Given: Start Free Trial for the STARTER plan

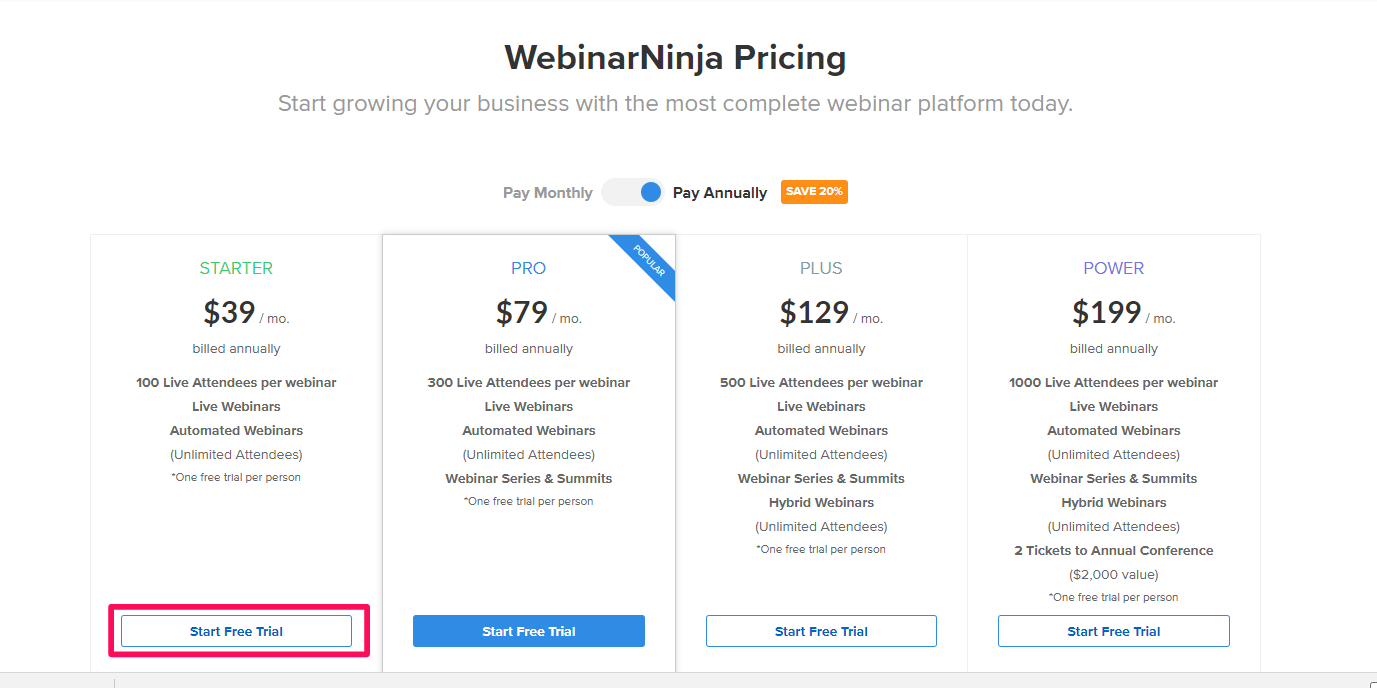Looking at the screenshot, I should pos(236,630).
